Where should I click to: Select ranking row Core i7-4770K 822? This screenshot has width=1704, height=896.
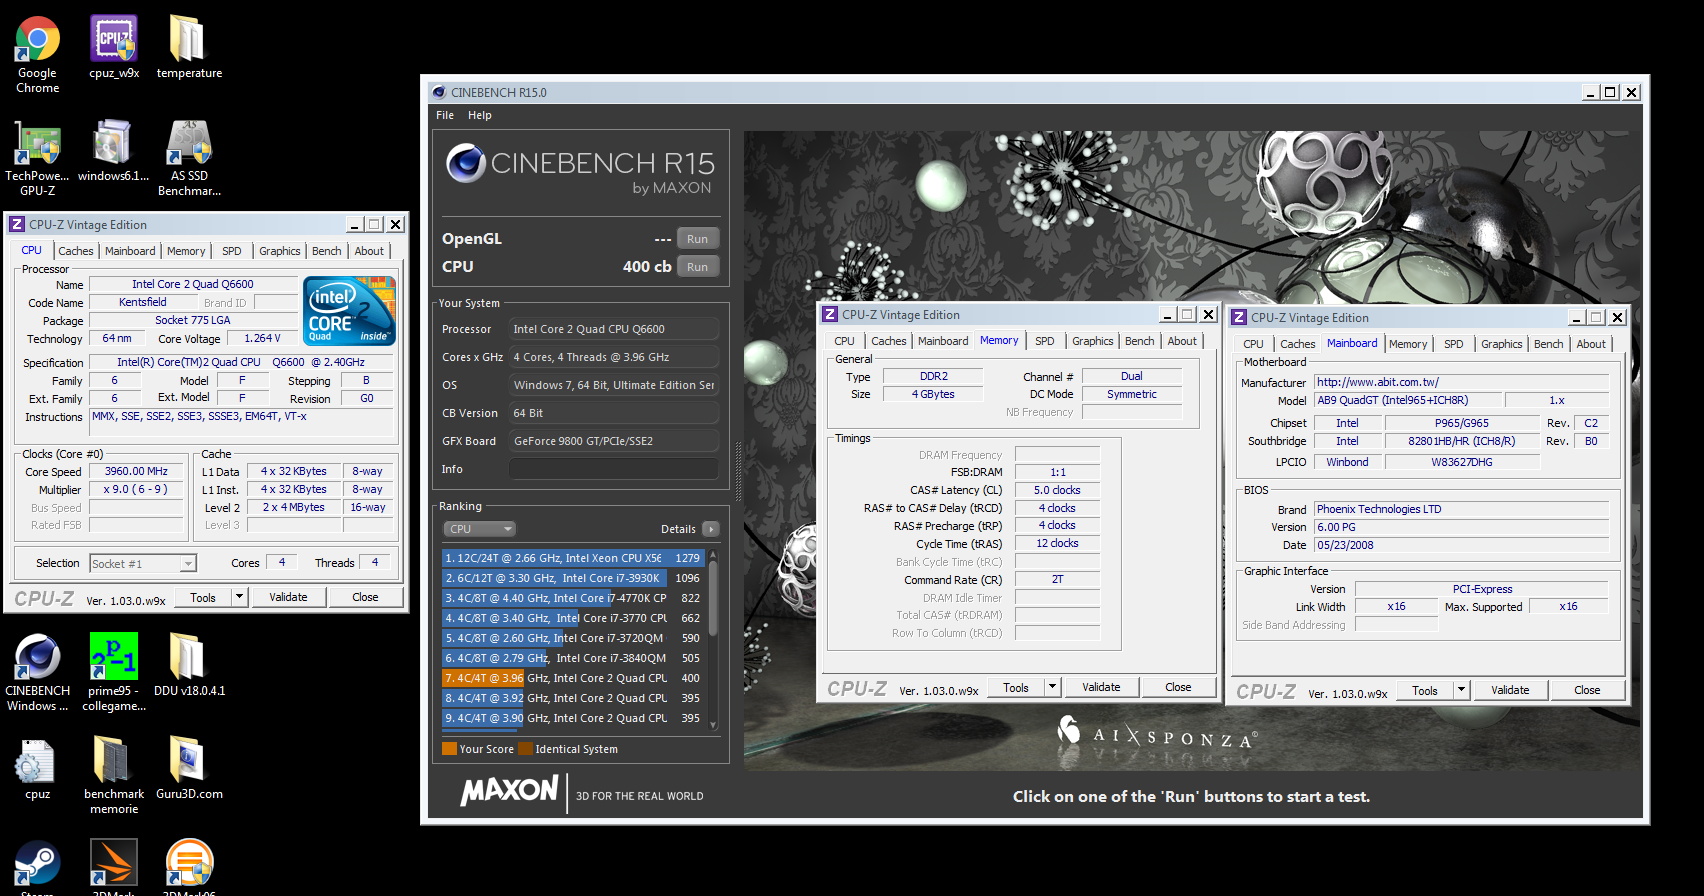(x=573, y=598)
